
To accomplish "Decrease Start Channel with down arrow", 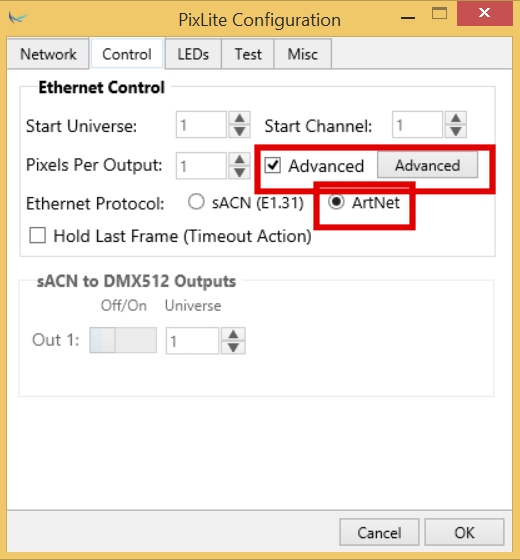I will (456, 131).
